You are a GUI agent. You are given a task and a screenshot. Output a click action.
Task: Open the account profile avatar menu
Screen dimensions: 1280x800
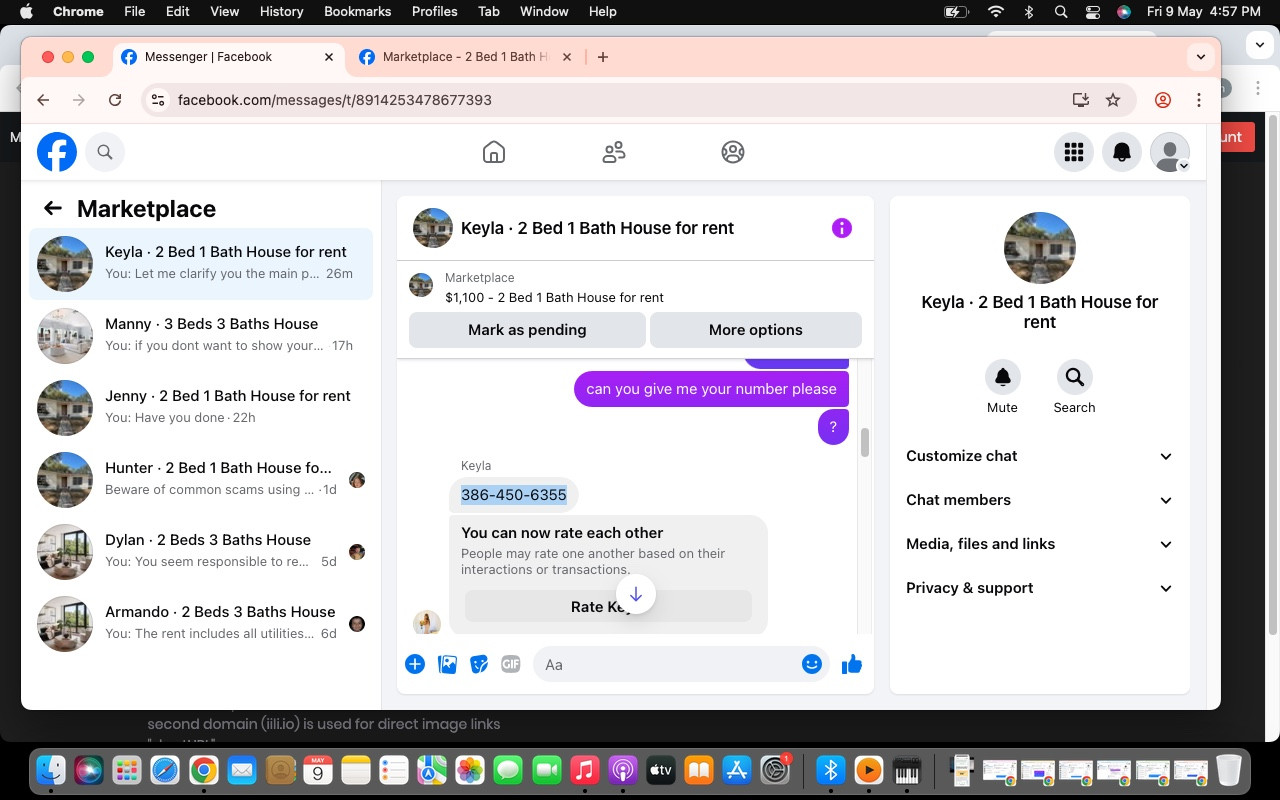1170,152
